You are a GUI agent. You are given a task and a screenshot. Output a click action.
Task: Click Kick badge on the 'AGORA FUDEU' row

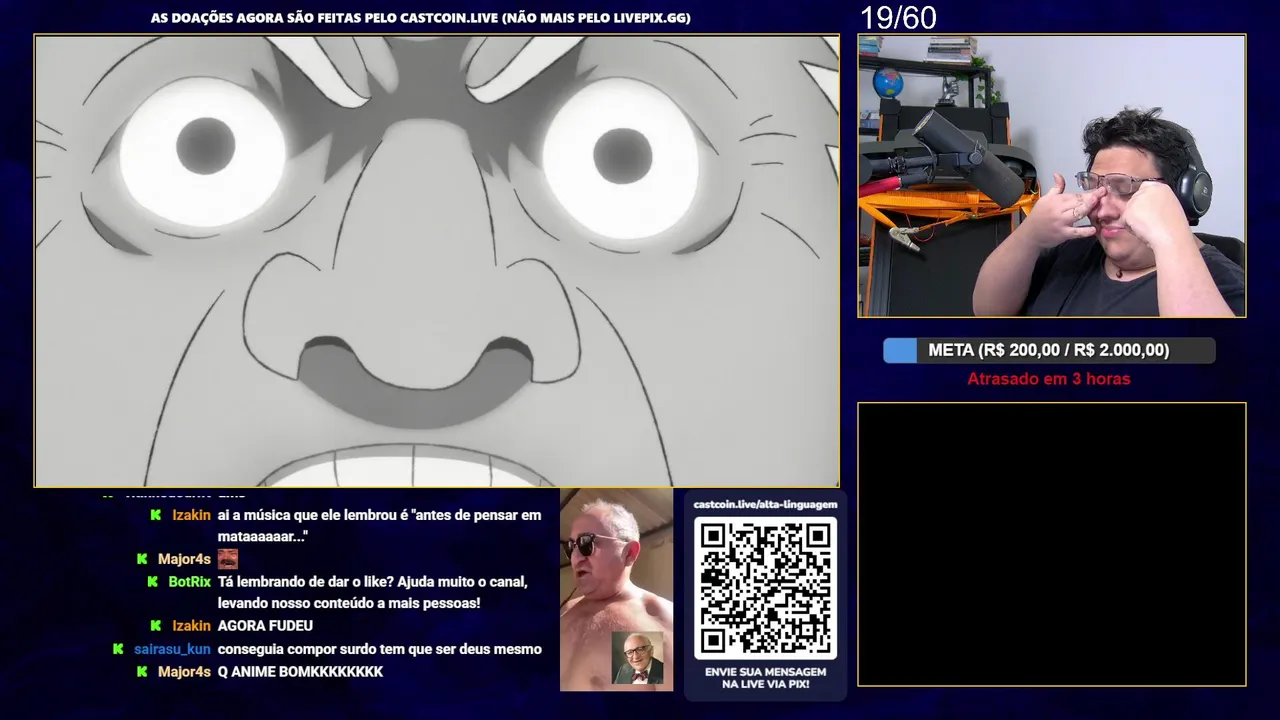click(156, 626)
